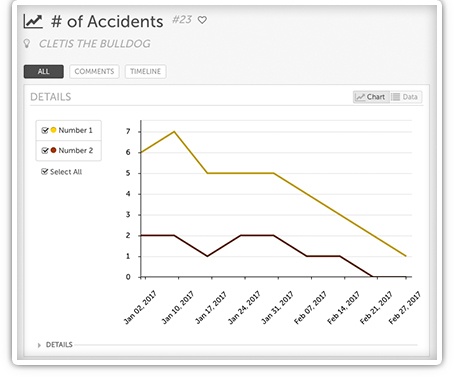Switch to Data view
The image size is (454, 377).
406,97
